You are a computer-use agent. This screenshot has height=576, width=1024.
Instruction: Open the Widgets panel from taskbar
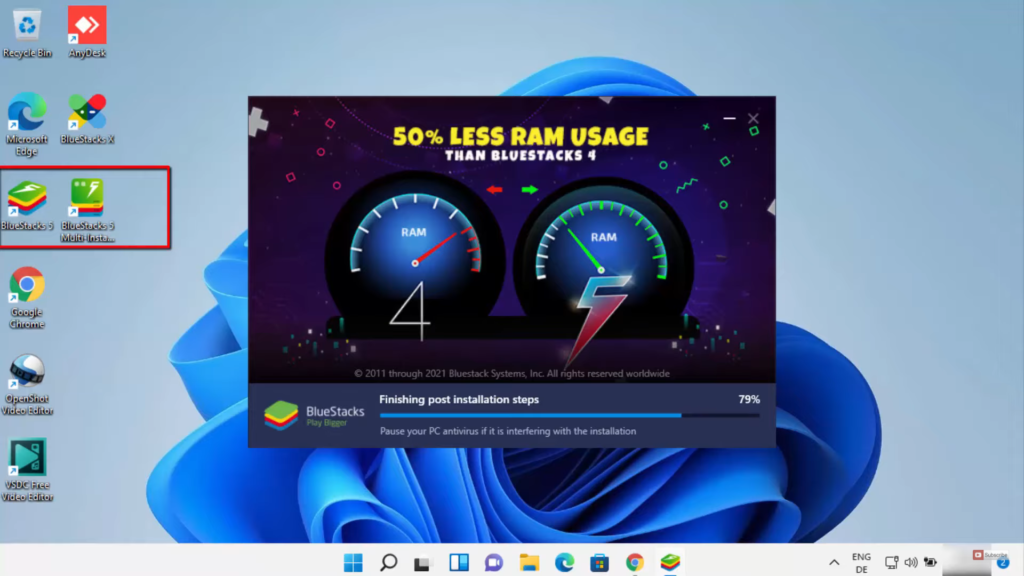point(459,562)
